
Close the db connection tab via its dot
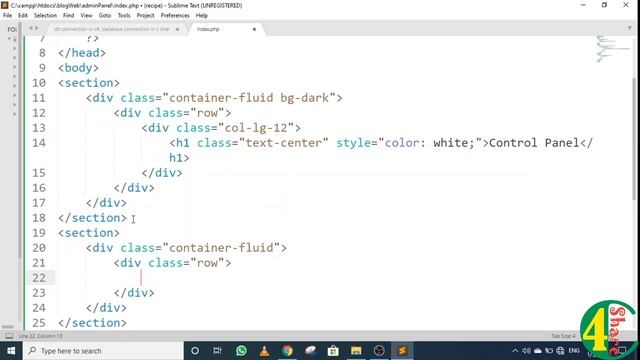(x=178, y=29)
